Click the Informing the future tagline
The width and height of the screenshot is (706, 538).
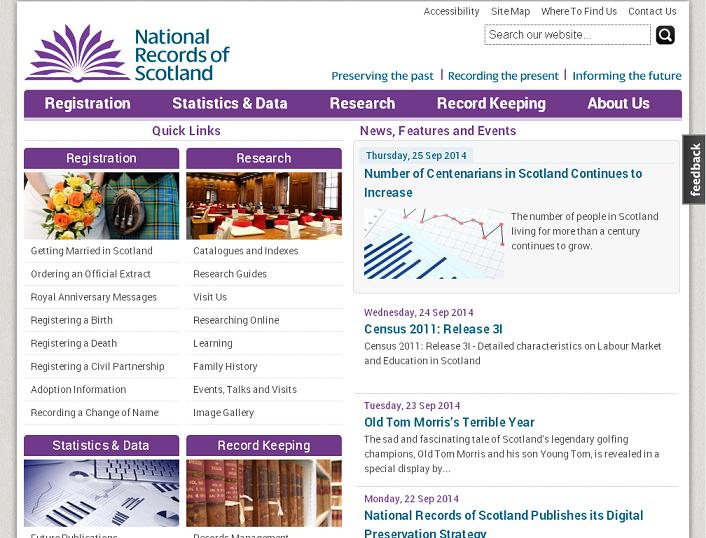(x=627, y=76)
